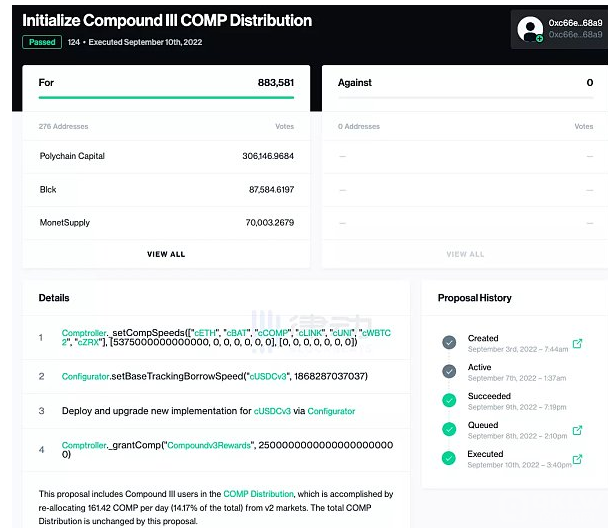The height and width of the screenshot is (528, 608).
Task: Click the green For vote progress bar
Action: pos(166,97)
